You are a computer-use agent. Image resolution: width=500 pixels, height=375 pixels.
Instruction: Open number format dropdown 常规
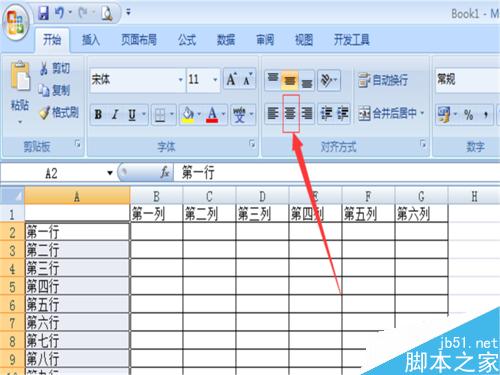pyautogui.click(x=467, y=80)
